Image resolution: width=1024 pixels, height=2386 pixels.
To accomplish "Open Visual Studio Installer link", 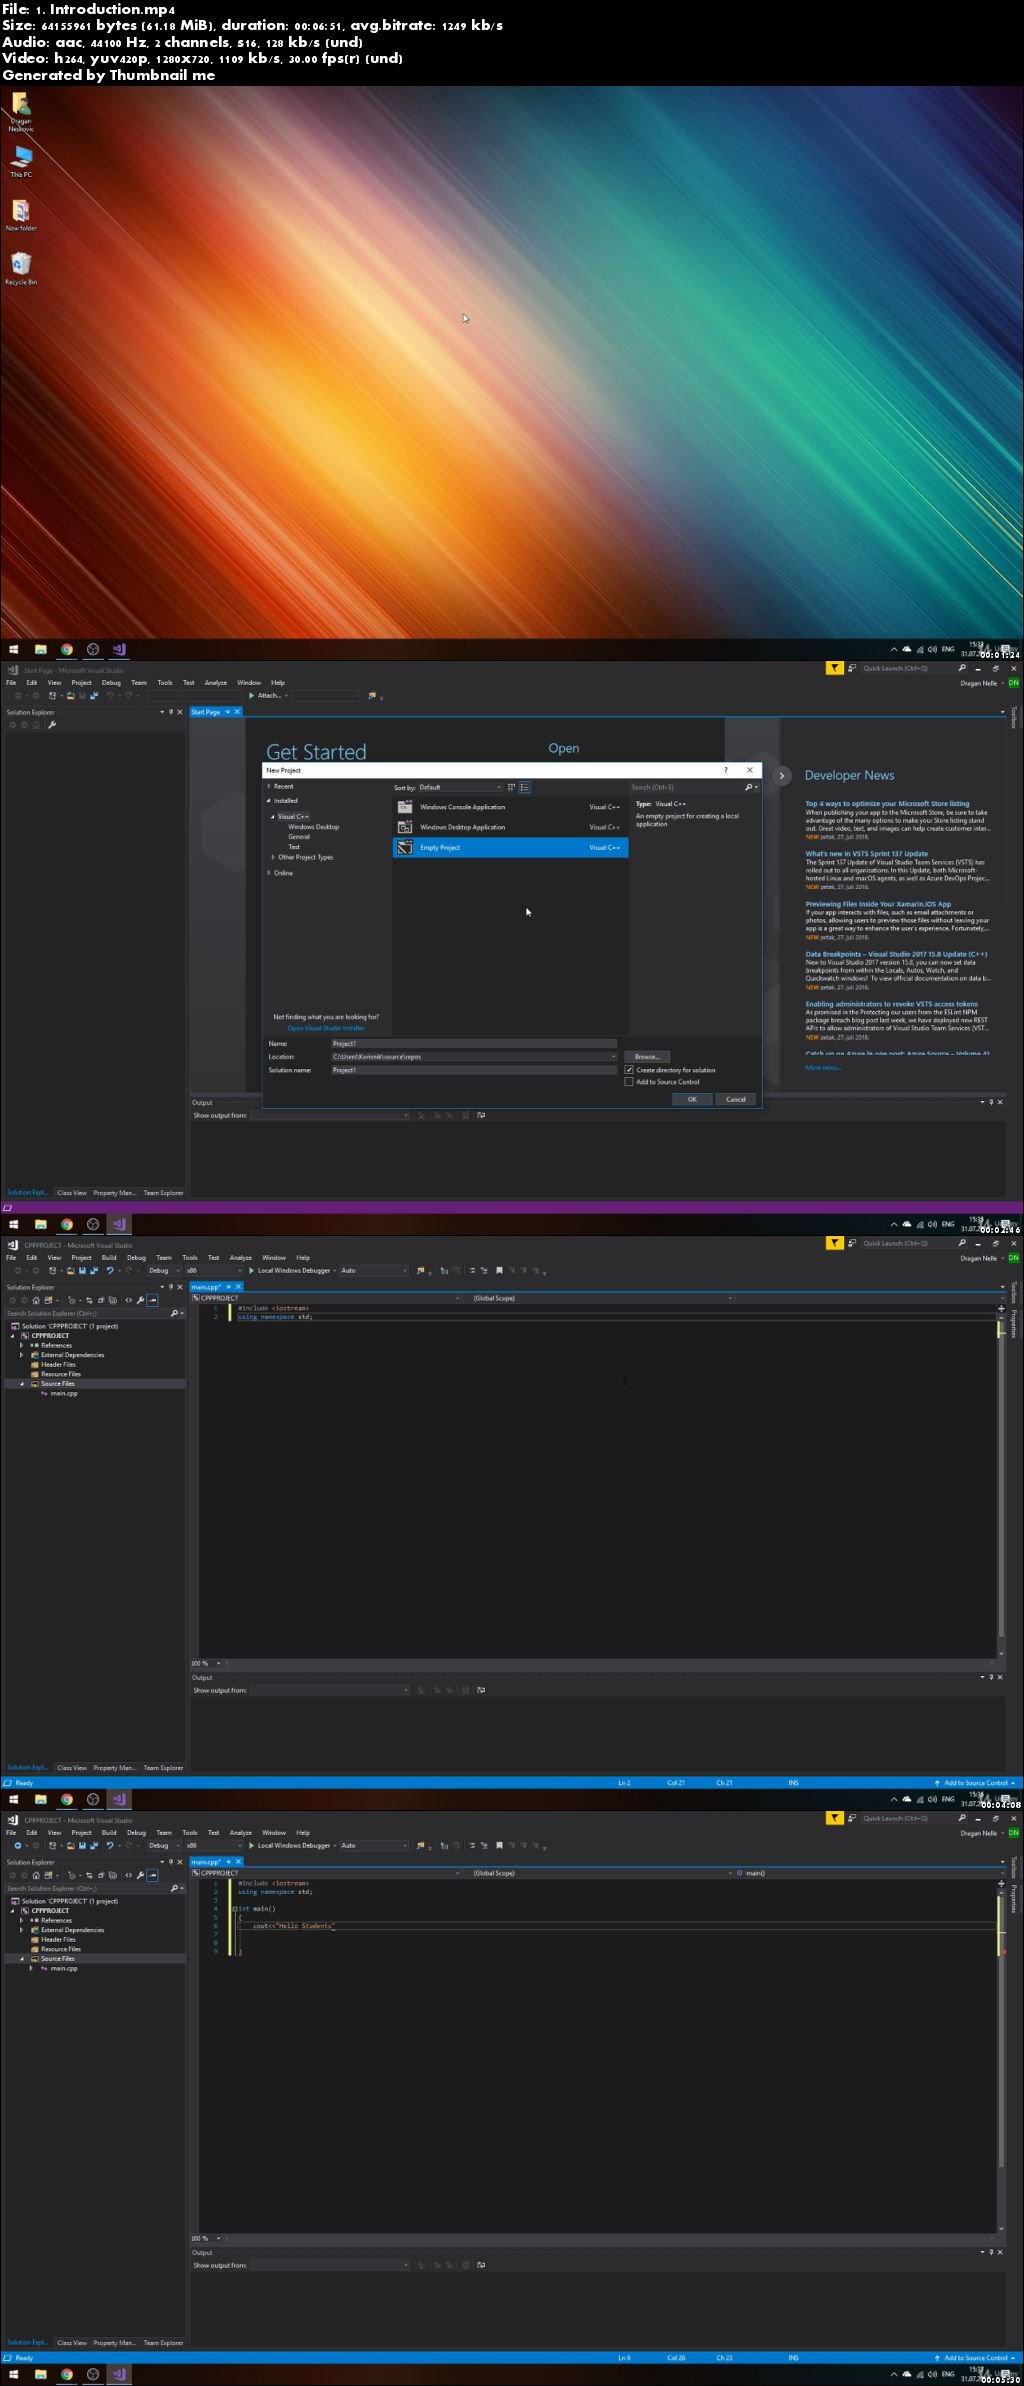I will [x=326, y=1028].
